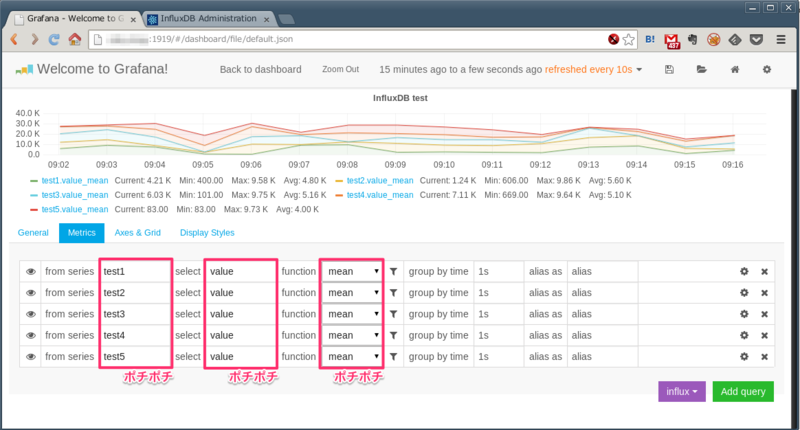Screen dimensions: 800x430
Task: Click the red blocked-content icon in address bar
Action: click(x=613, y=39)
